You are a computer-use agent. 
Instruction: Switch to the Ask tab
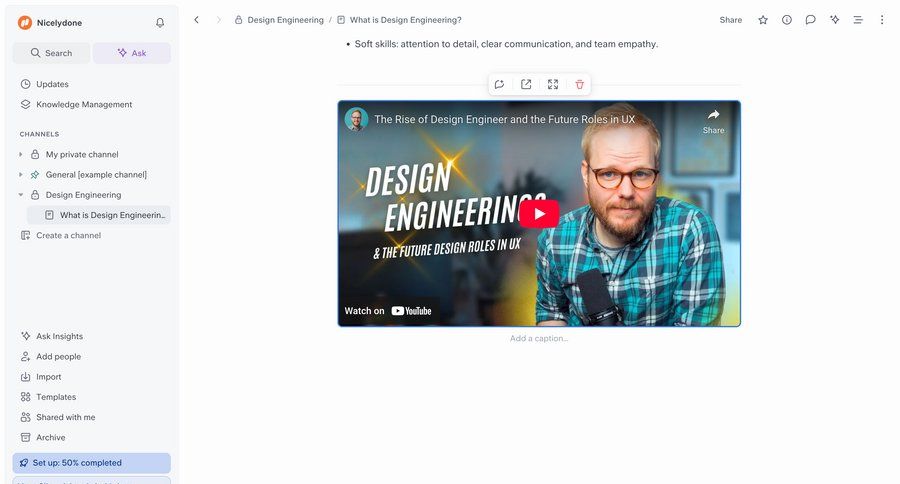click(131, 53)
